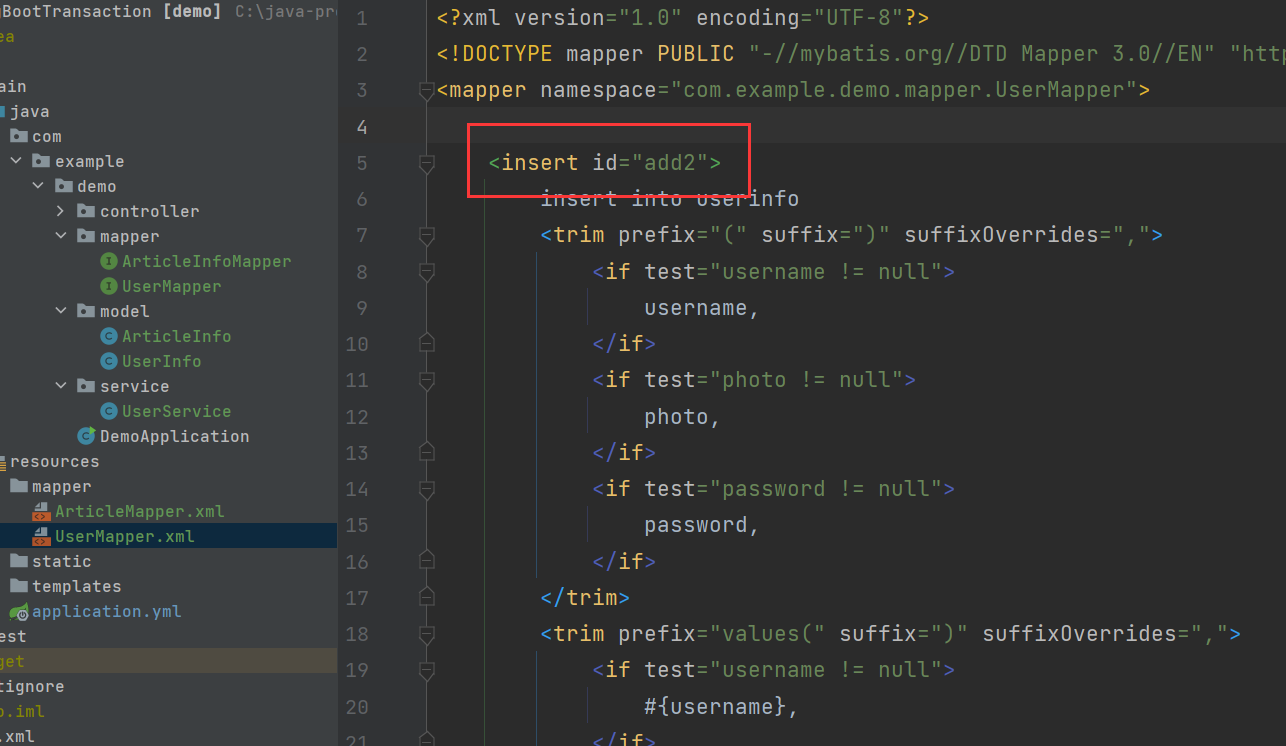Click 'password,' text on line 15
Screen dimensions: 1286x746
(x=702, y=525)
